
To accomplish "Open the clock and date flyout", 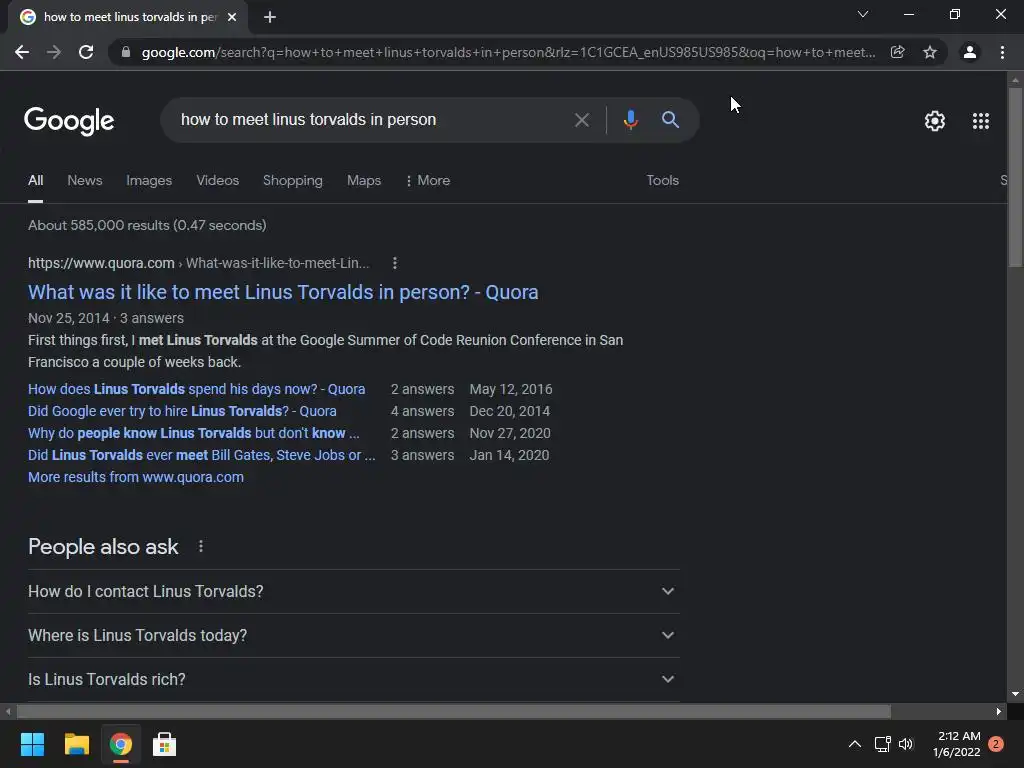I will point(957,744).
